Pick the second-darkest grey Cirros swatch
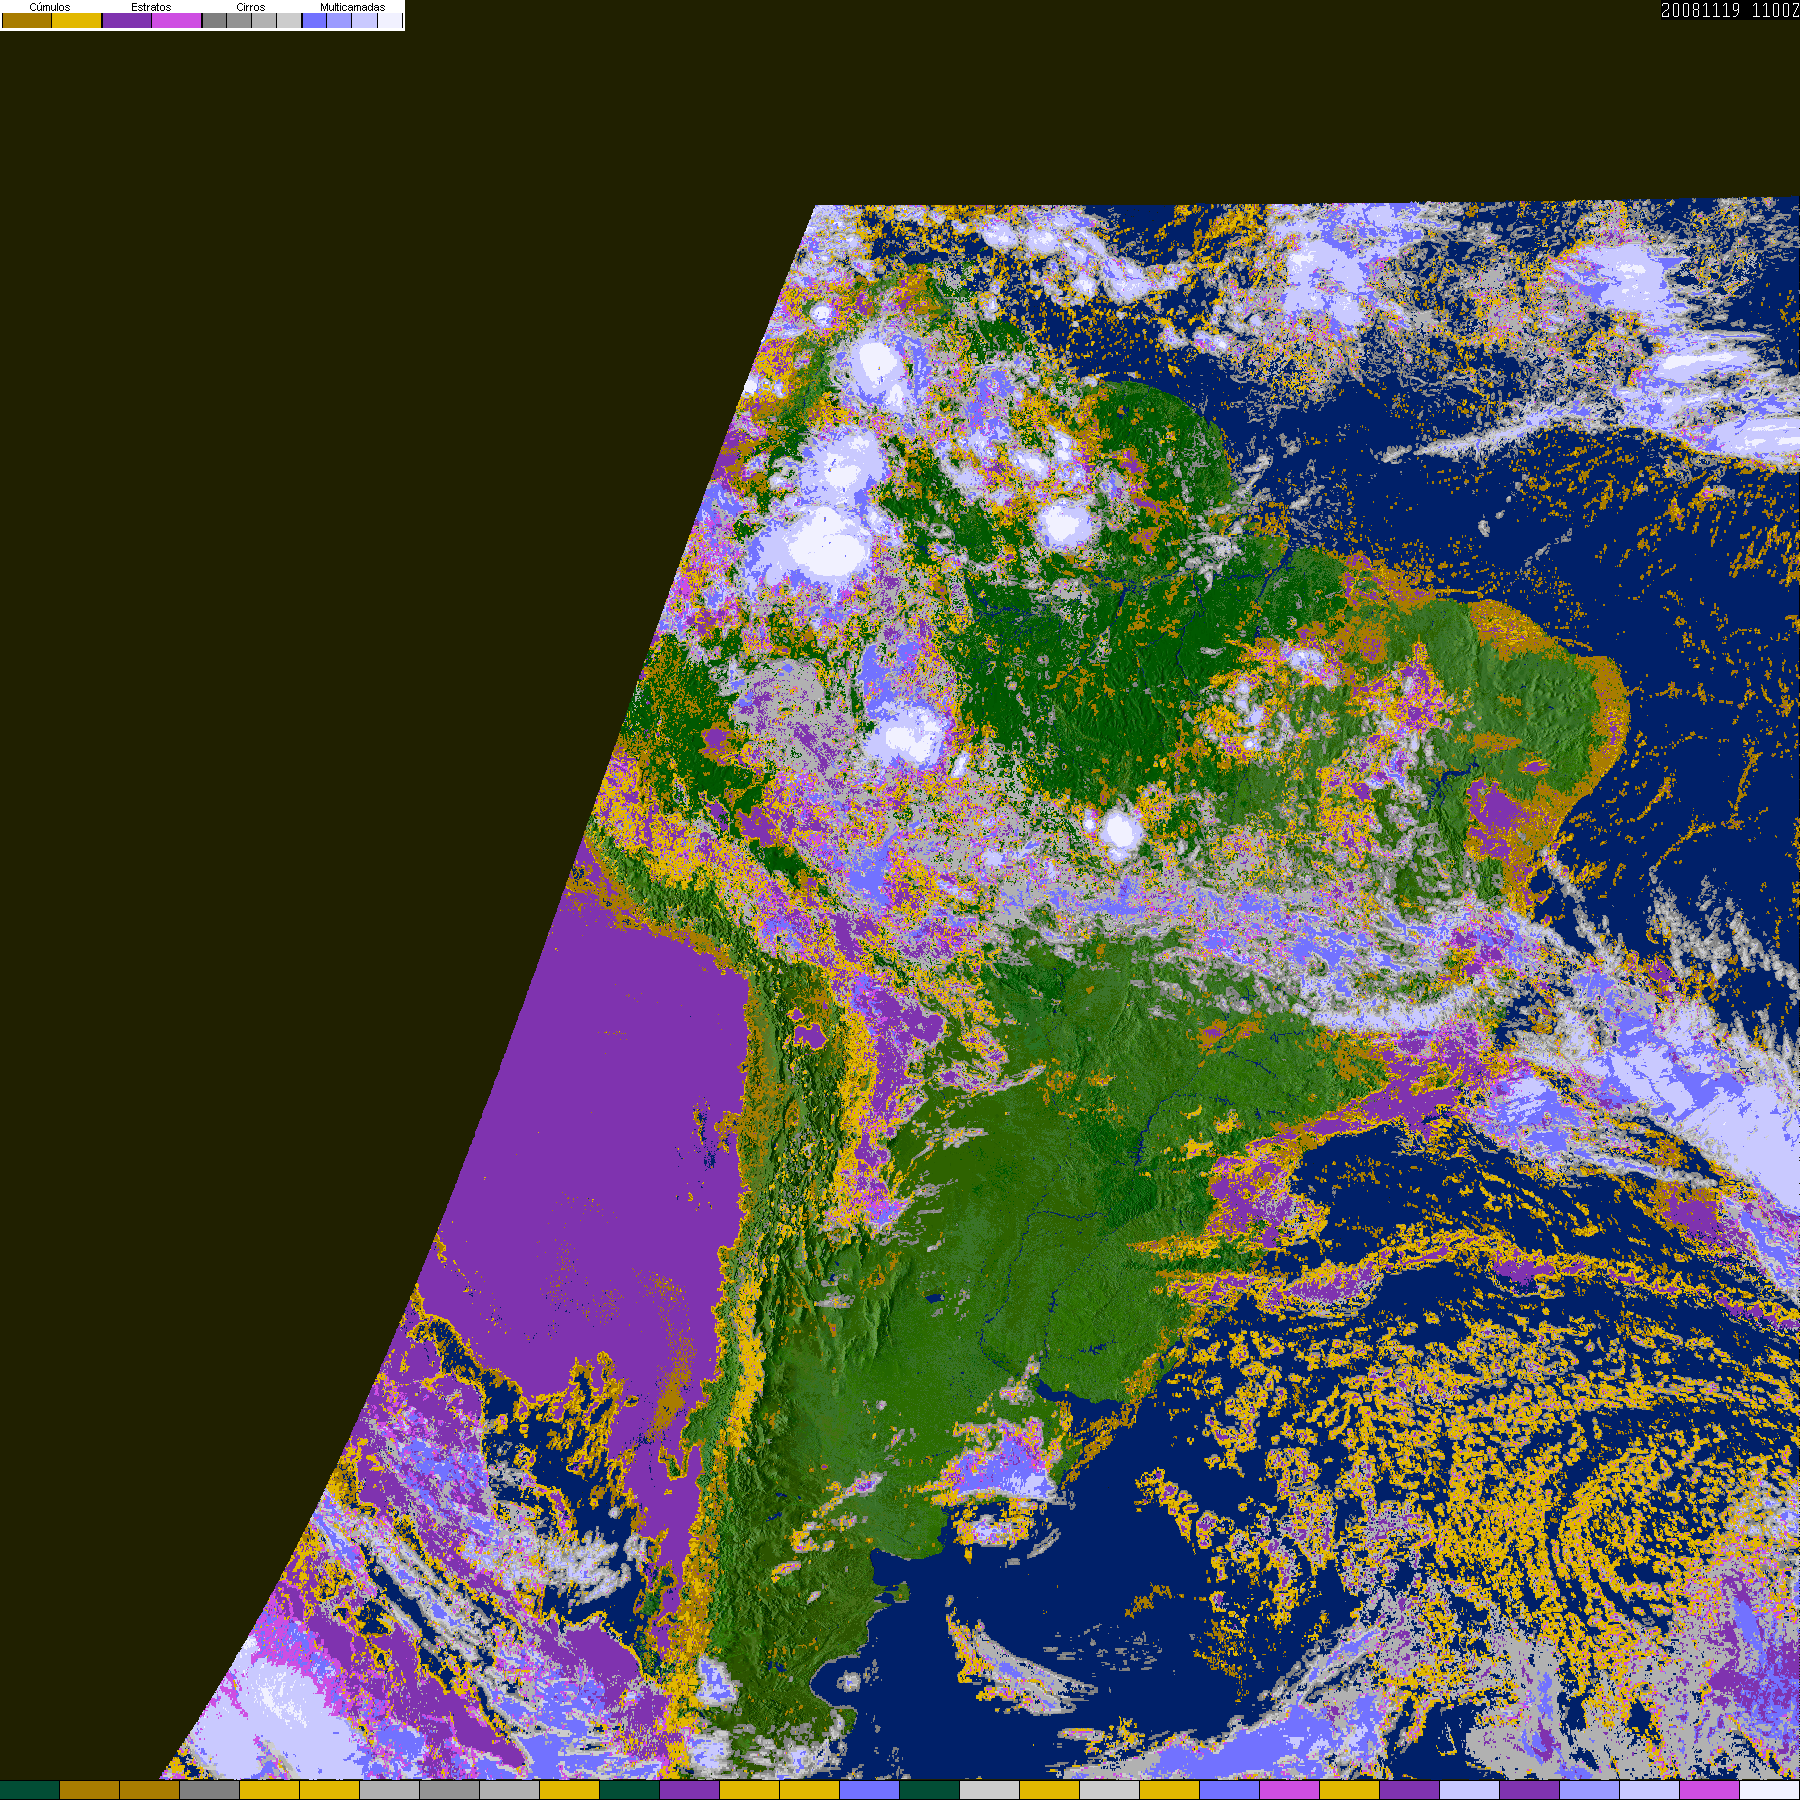Viewport: 1800px width, 1800px height. pyautogui.click(x=239, y=20)
